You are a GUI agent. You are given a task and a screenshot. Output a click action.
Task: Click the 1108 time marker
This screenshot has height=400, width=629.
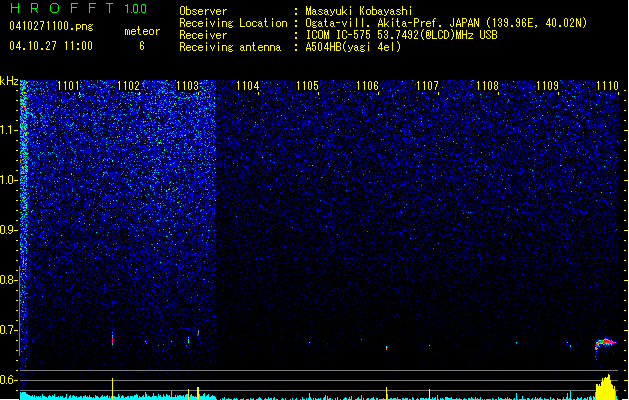(x=487, y=86)
